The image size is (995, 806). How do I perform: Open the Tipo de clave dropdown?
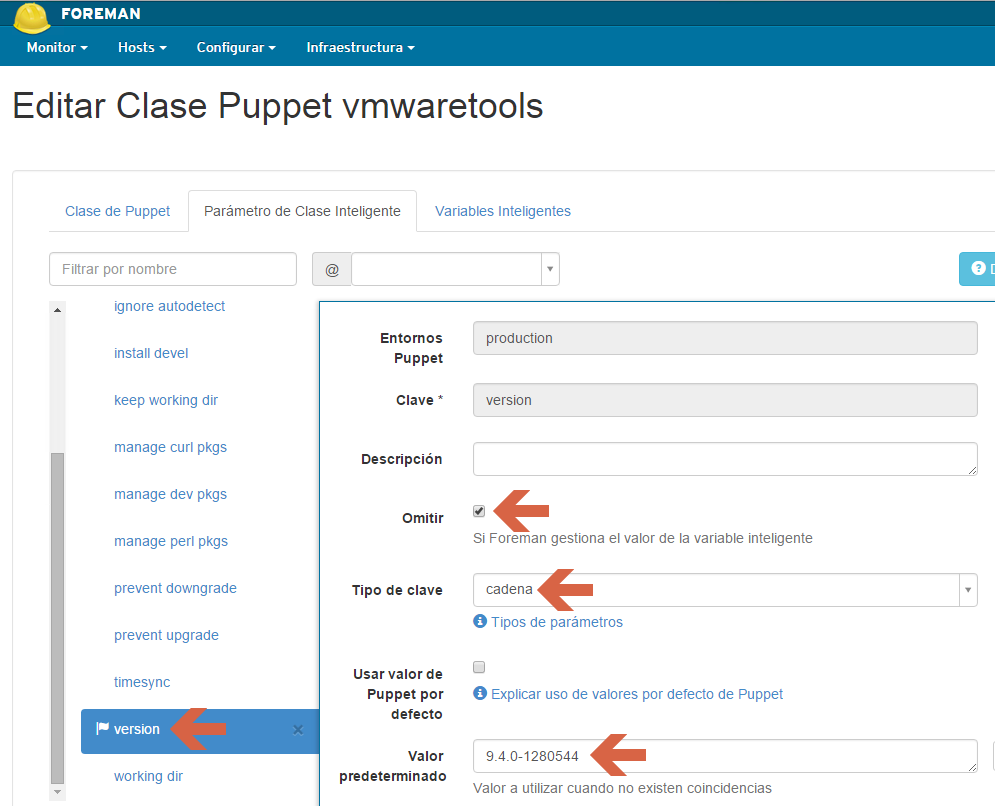pyautogui.click(x=725, y=590)
